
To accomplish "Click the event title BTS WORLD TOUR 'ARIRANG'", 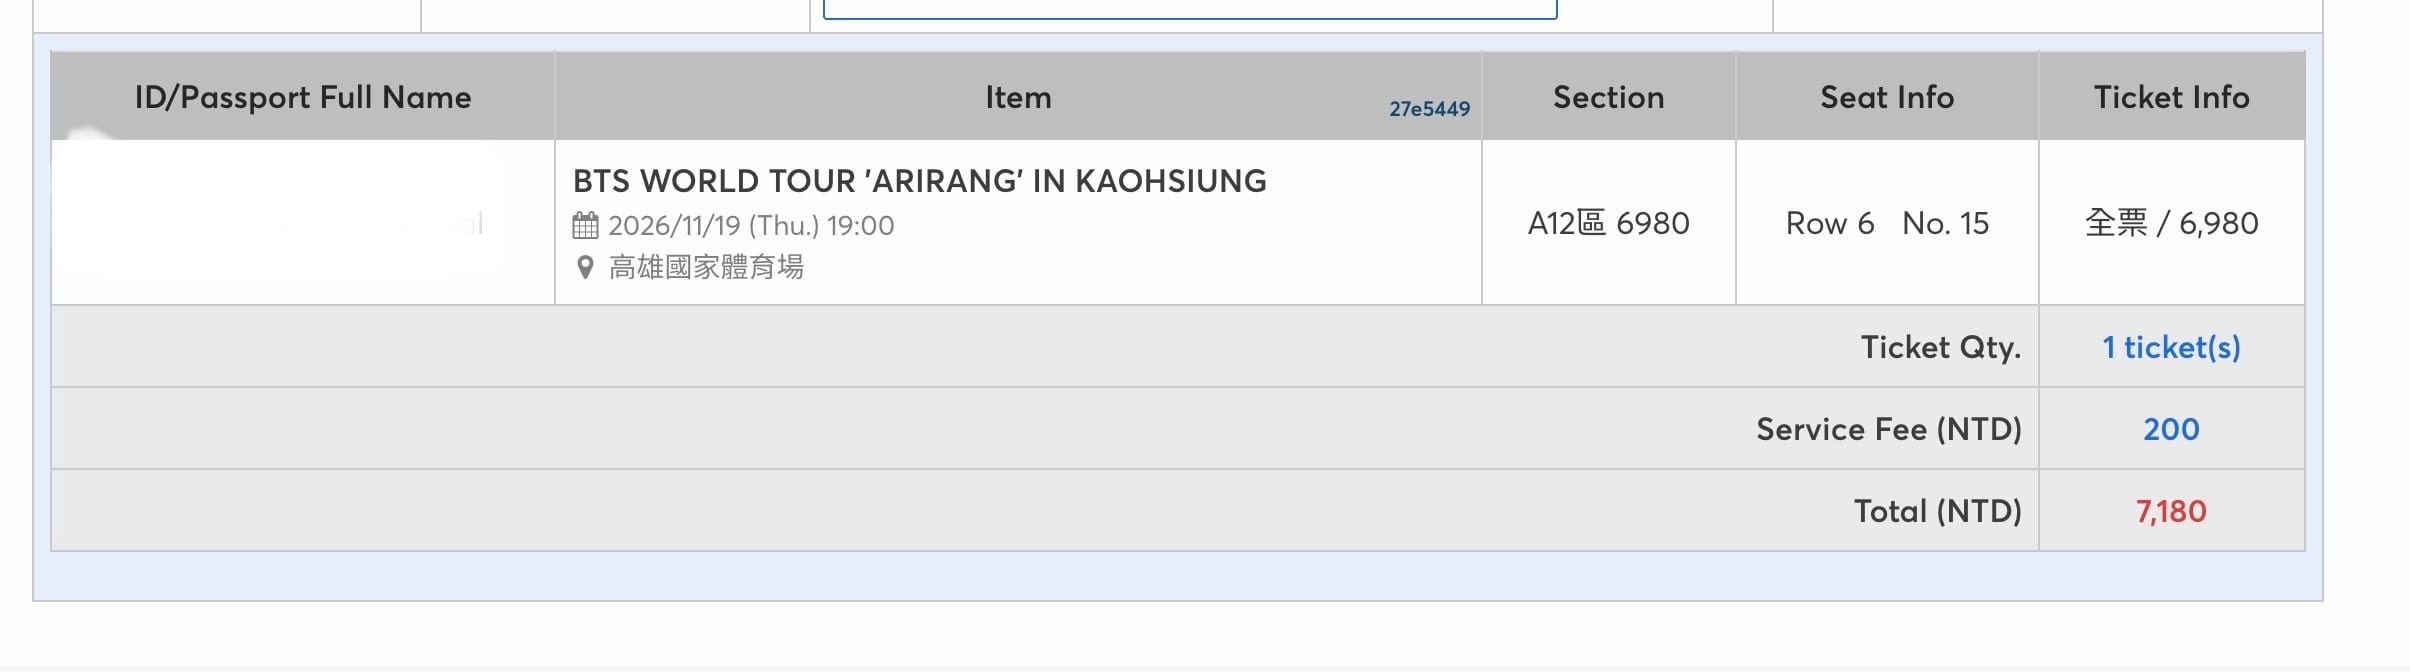I will 919,181.
